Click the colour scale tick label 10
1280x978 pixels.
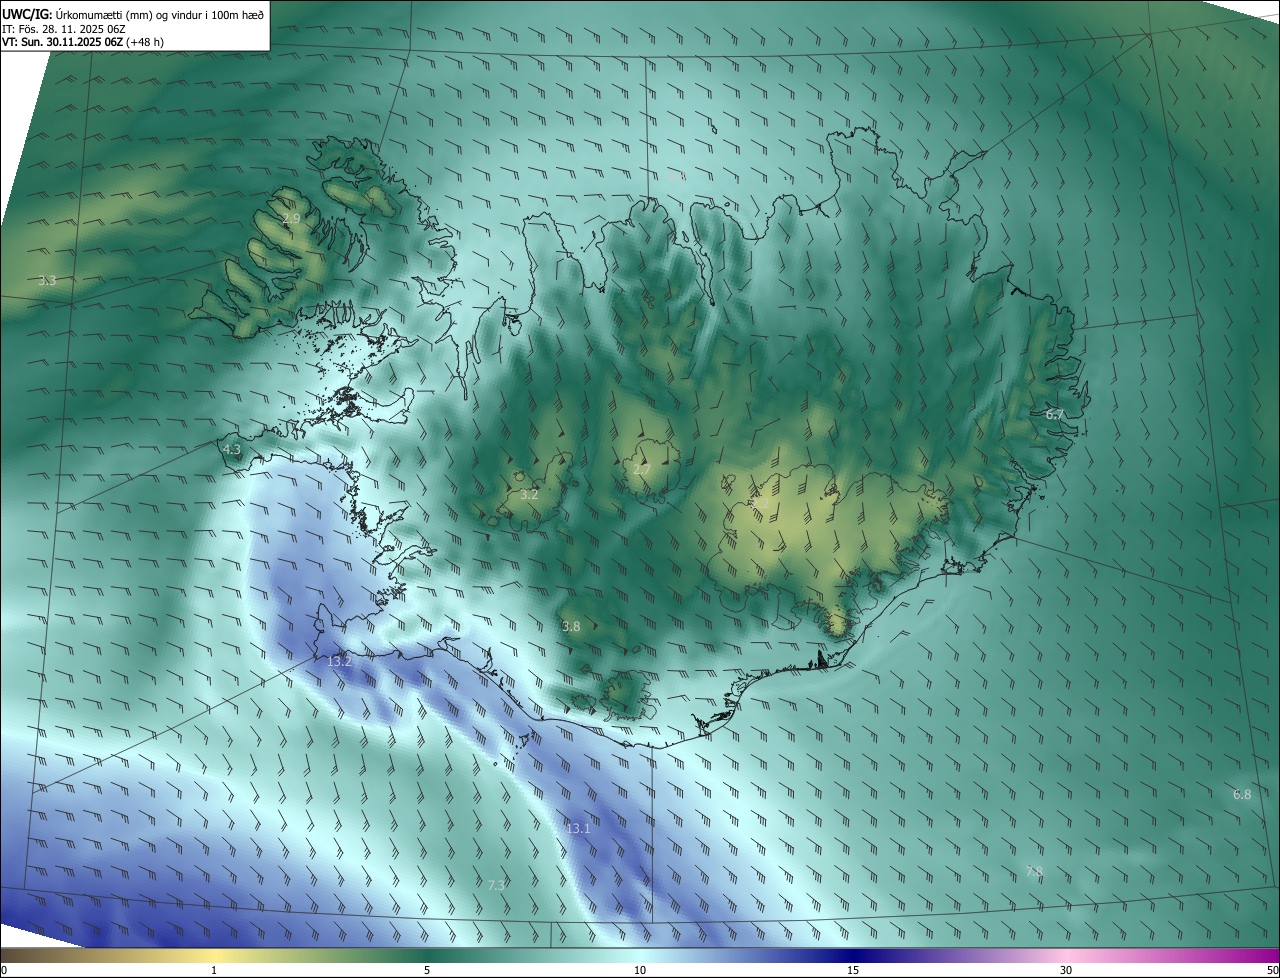click(x=640, y=970)
